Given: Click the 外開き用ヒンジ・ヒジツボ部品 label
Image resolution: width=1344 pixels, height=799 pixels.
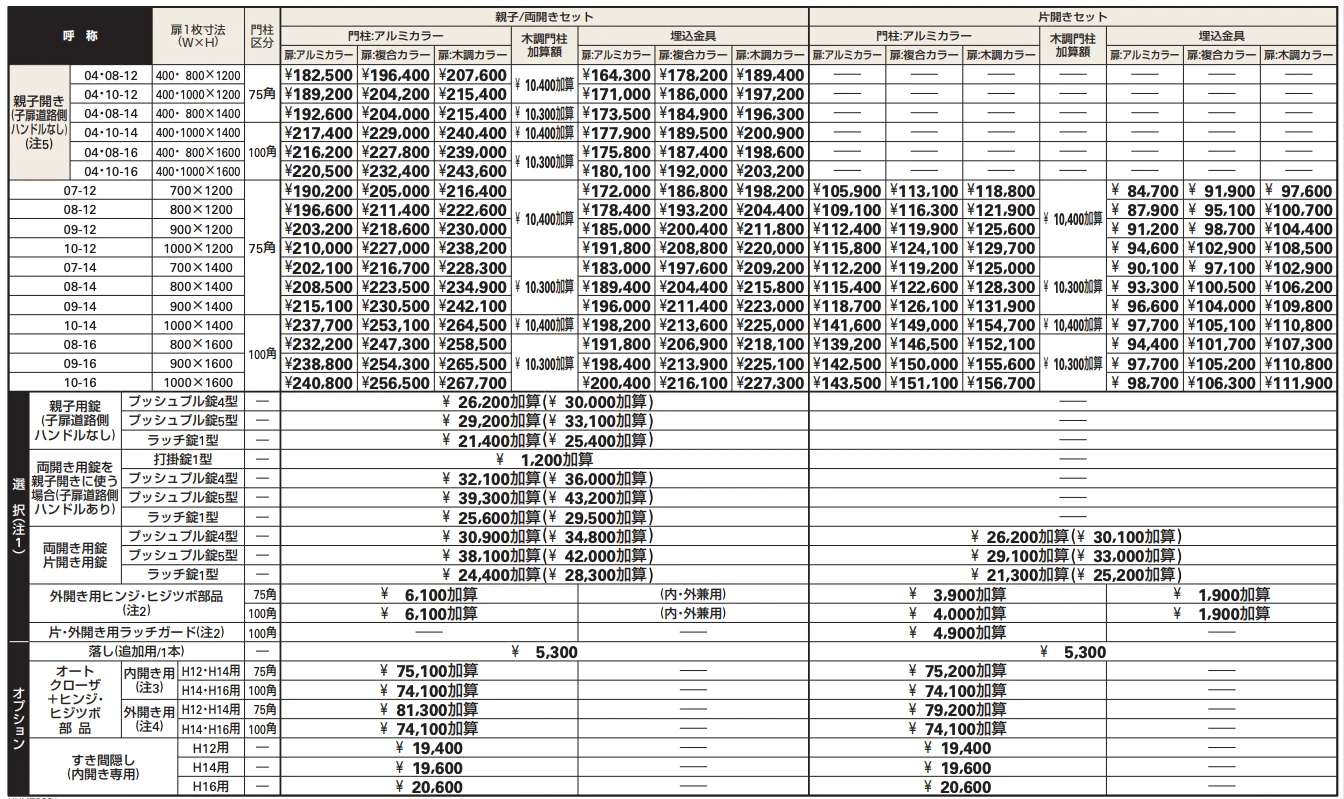Looking at the screenshot, I should click(x=135, y=602).
